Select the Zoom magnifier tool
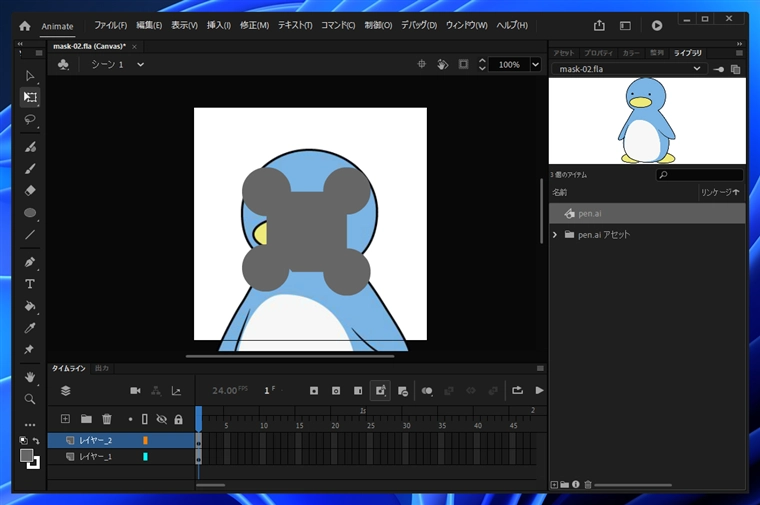760x505 pixels. coord(30,399)
